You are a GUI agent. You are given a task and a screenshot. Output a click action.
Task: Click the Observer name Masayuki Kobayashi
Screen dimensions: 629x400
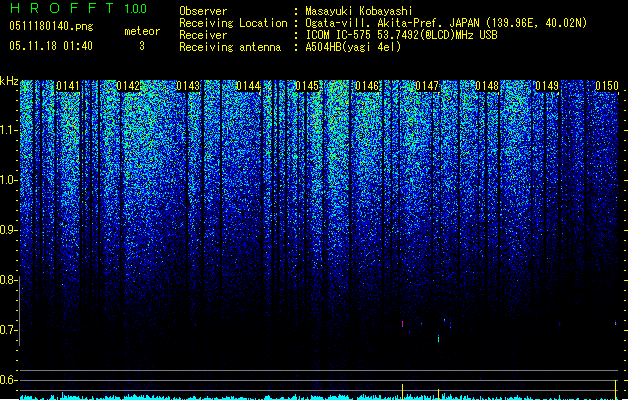pos(359,11)
